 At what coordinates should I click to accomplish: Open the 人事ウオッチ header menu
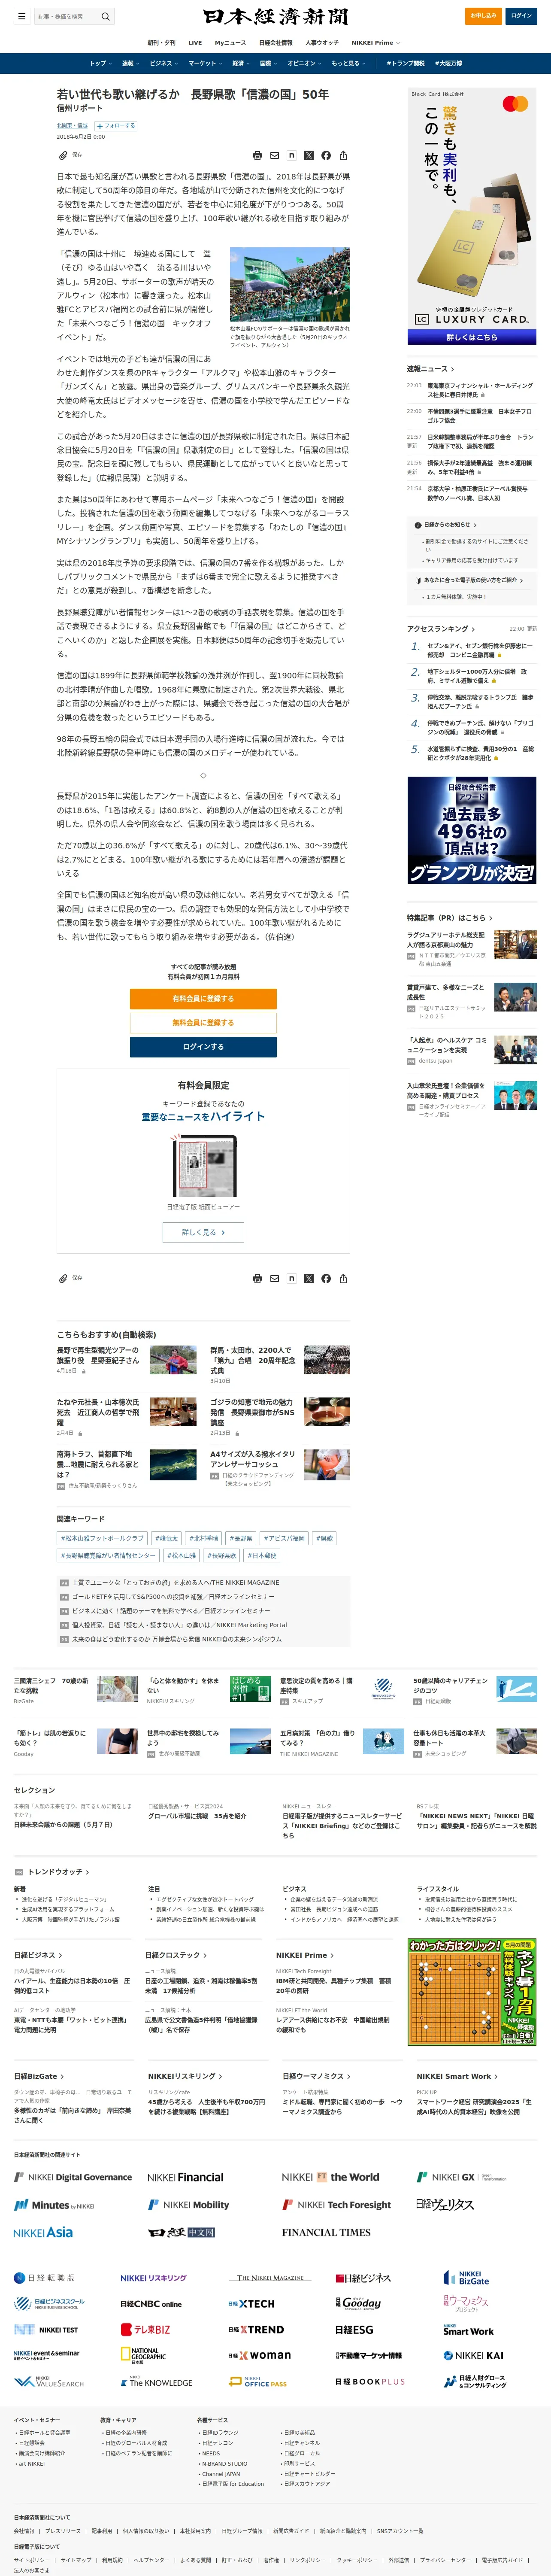click(322, 43)
